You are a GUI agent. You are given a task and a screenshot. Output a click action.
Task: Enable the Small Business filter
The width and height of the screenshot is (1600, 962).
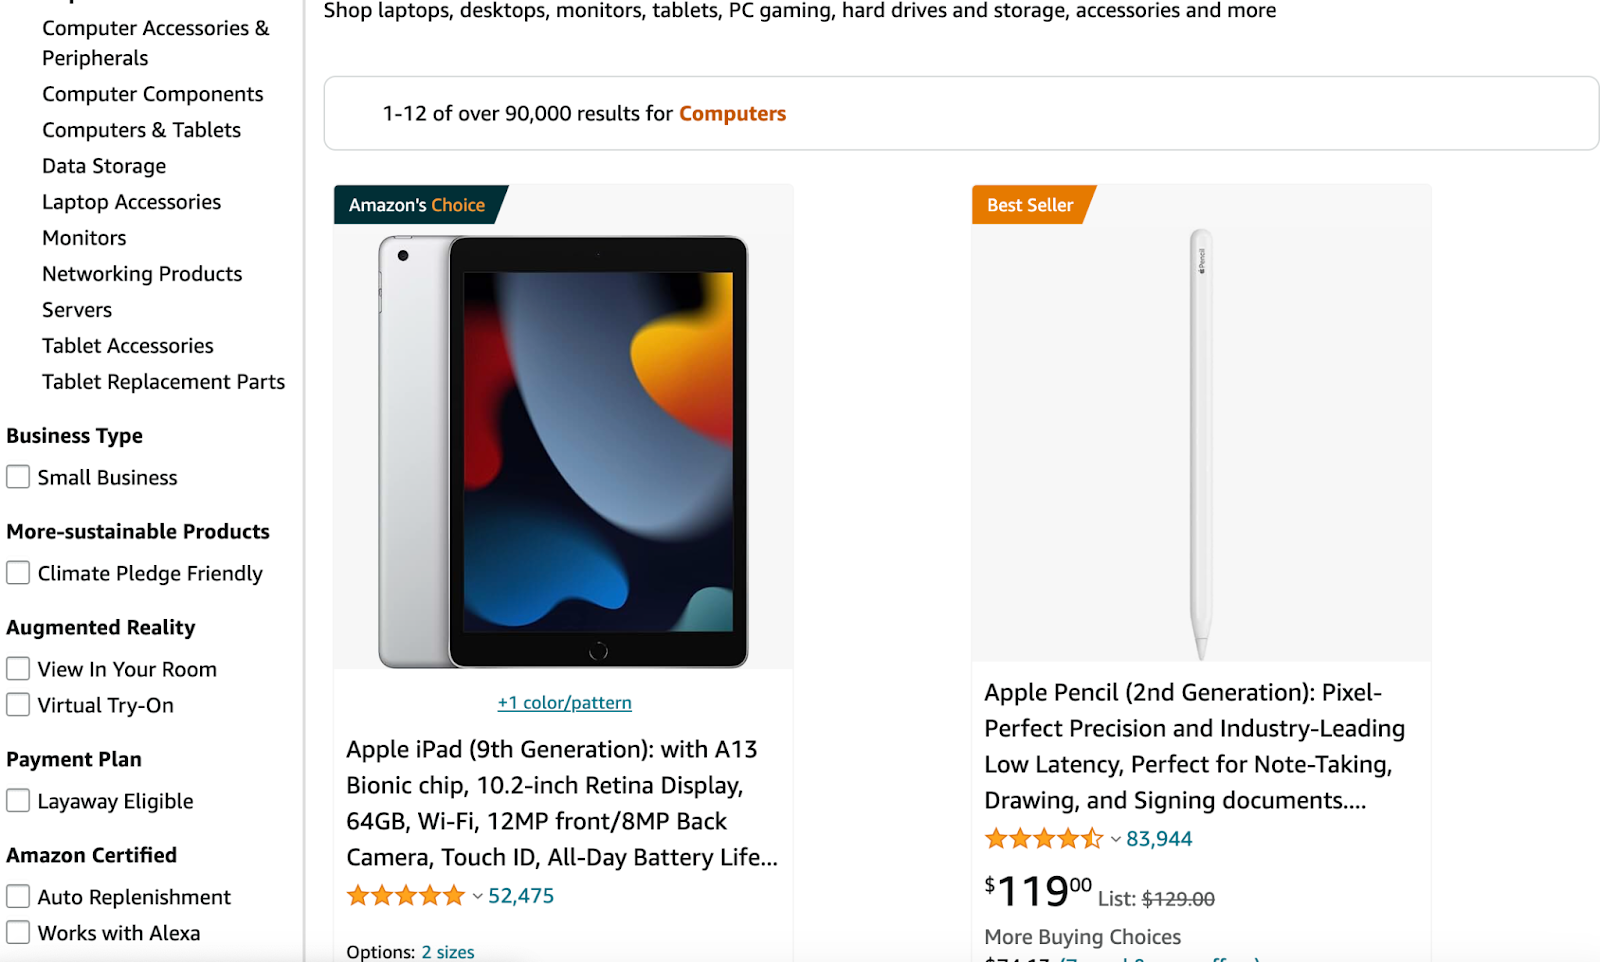(x=17, y=477)
